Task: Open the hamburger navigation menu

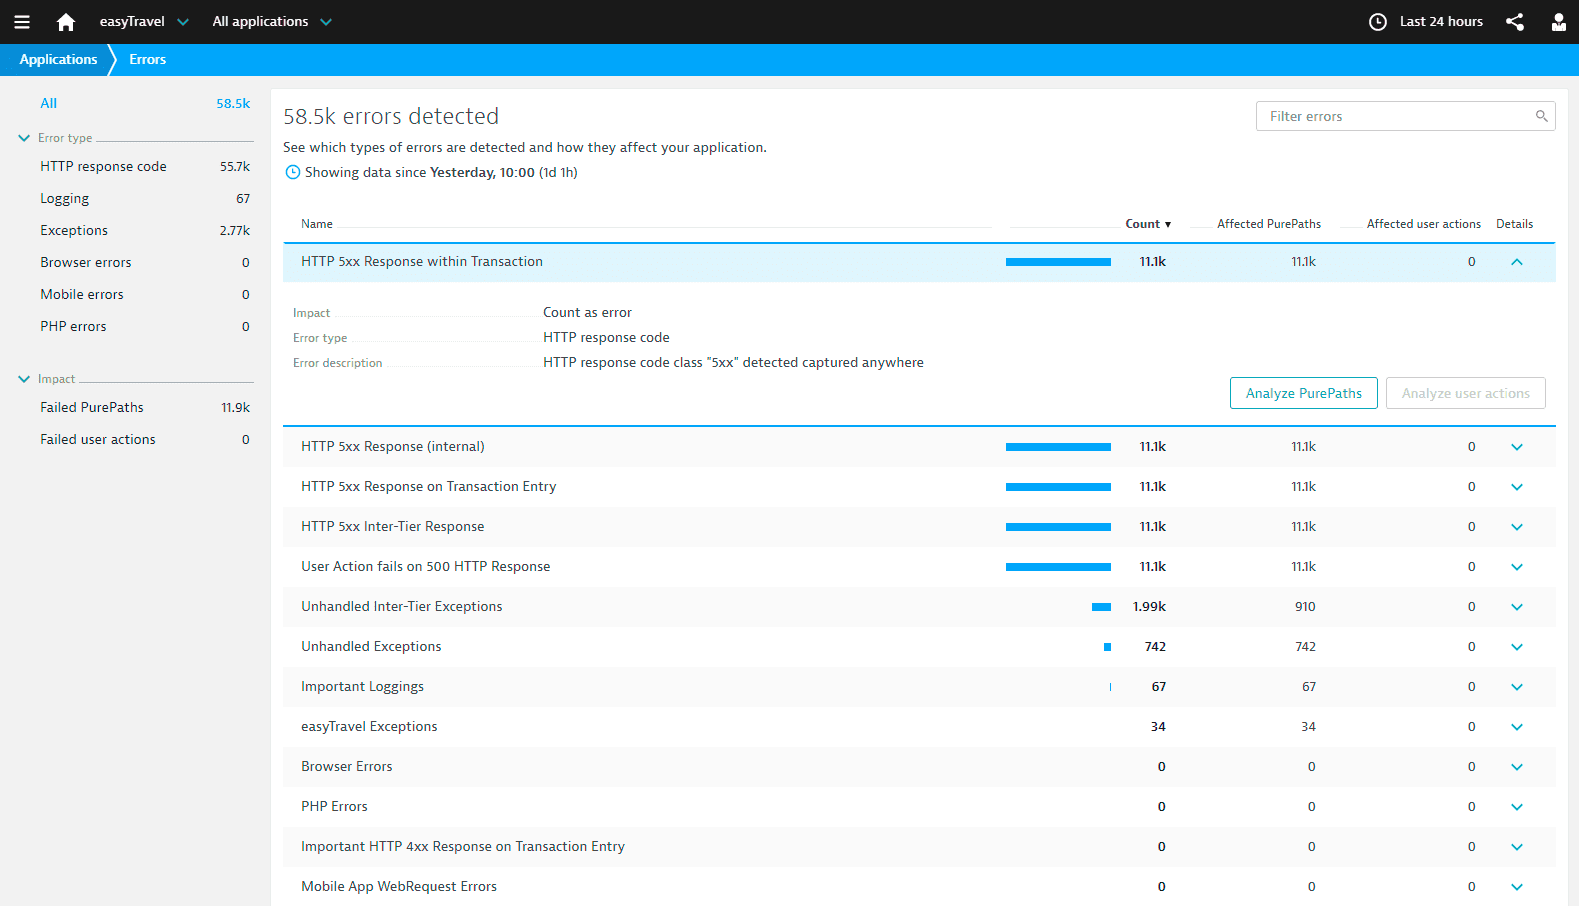Action: (x=22, y=22)
